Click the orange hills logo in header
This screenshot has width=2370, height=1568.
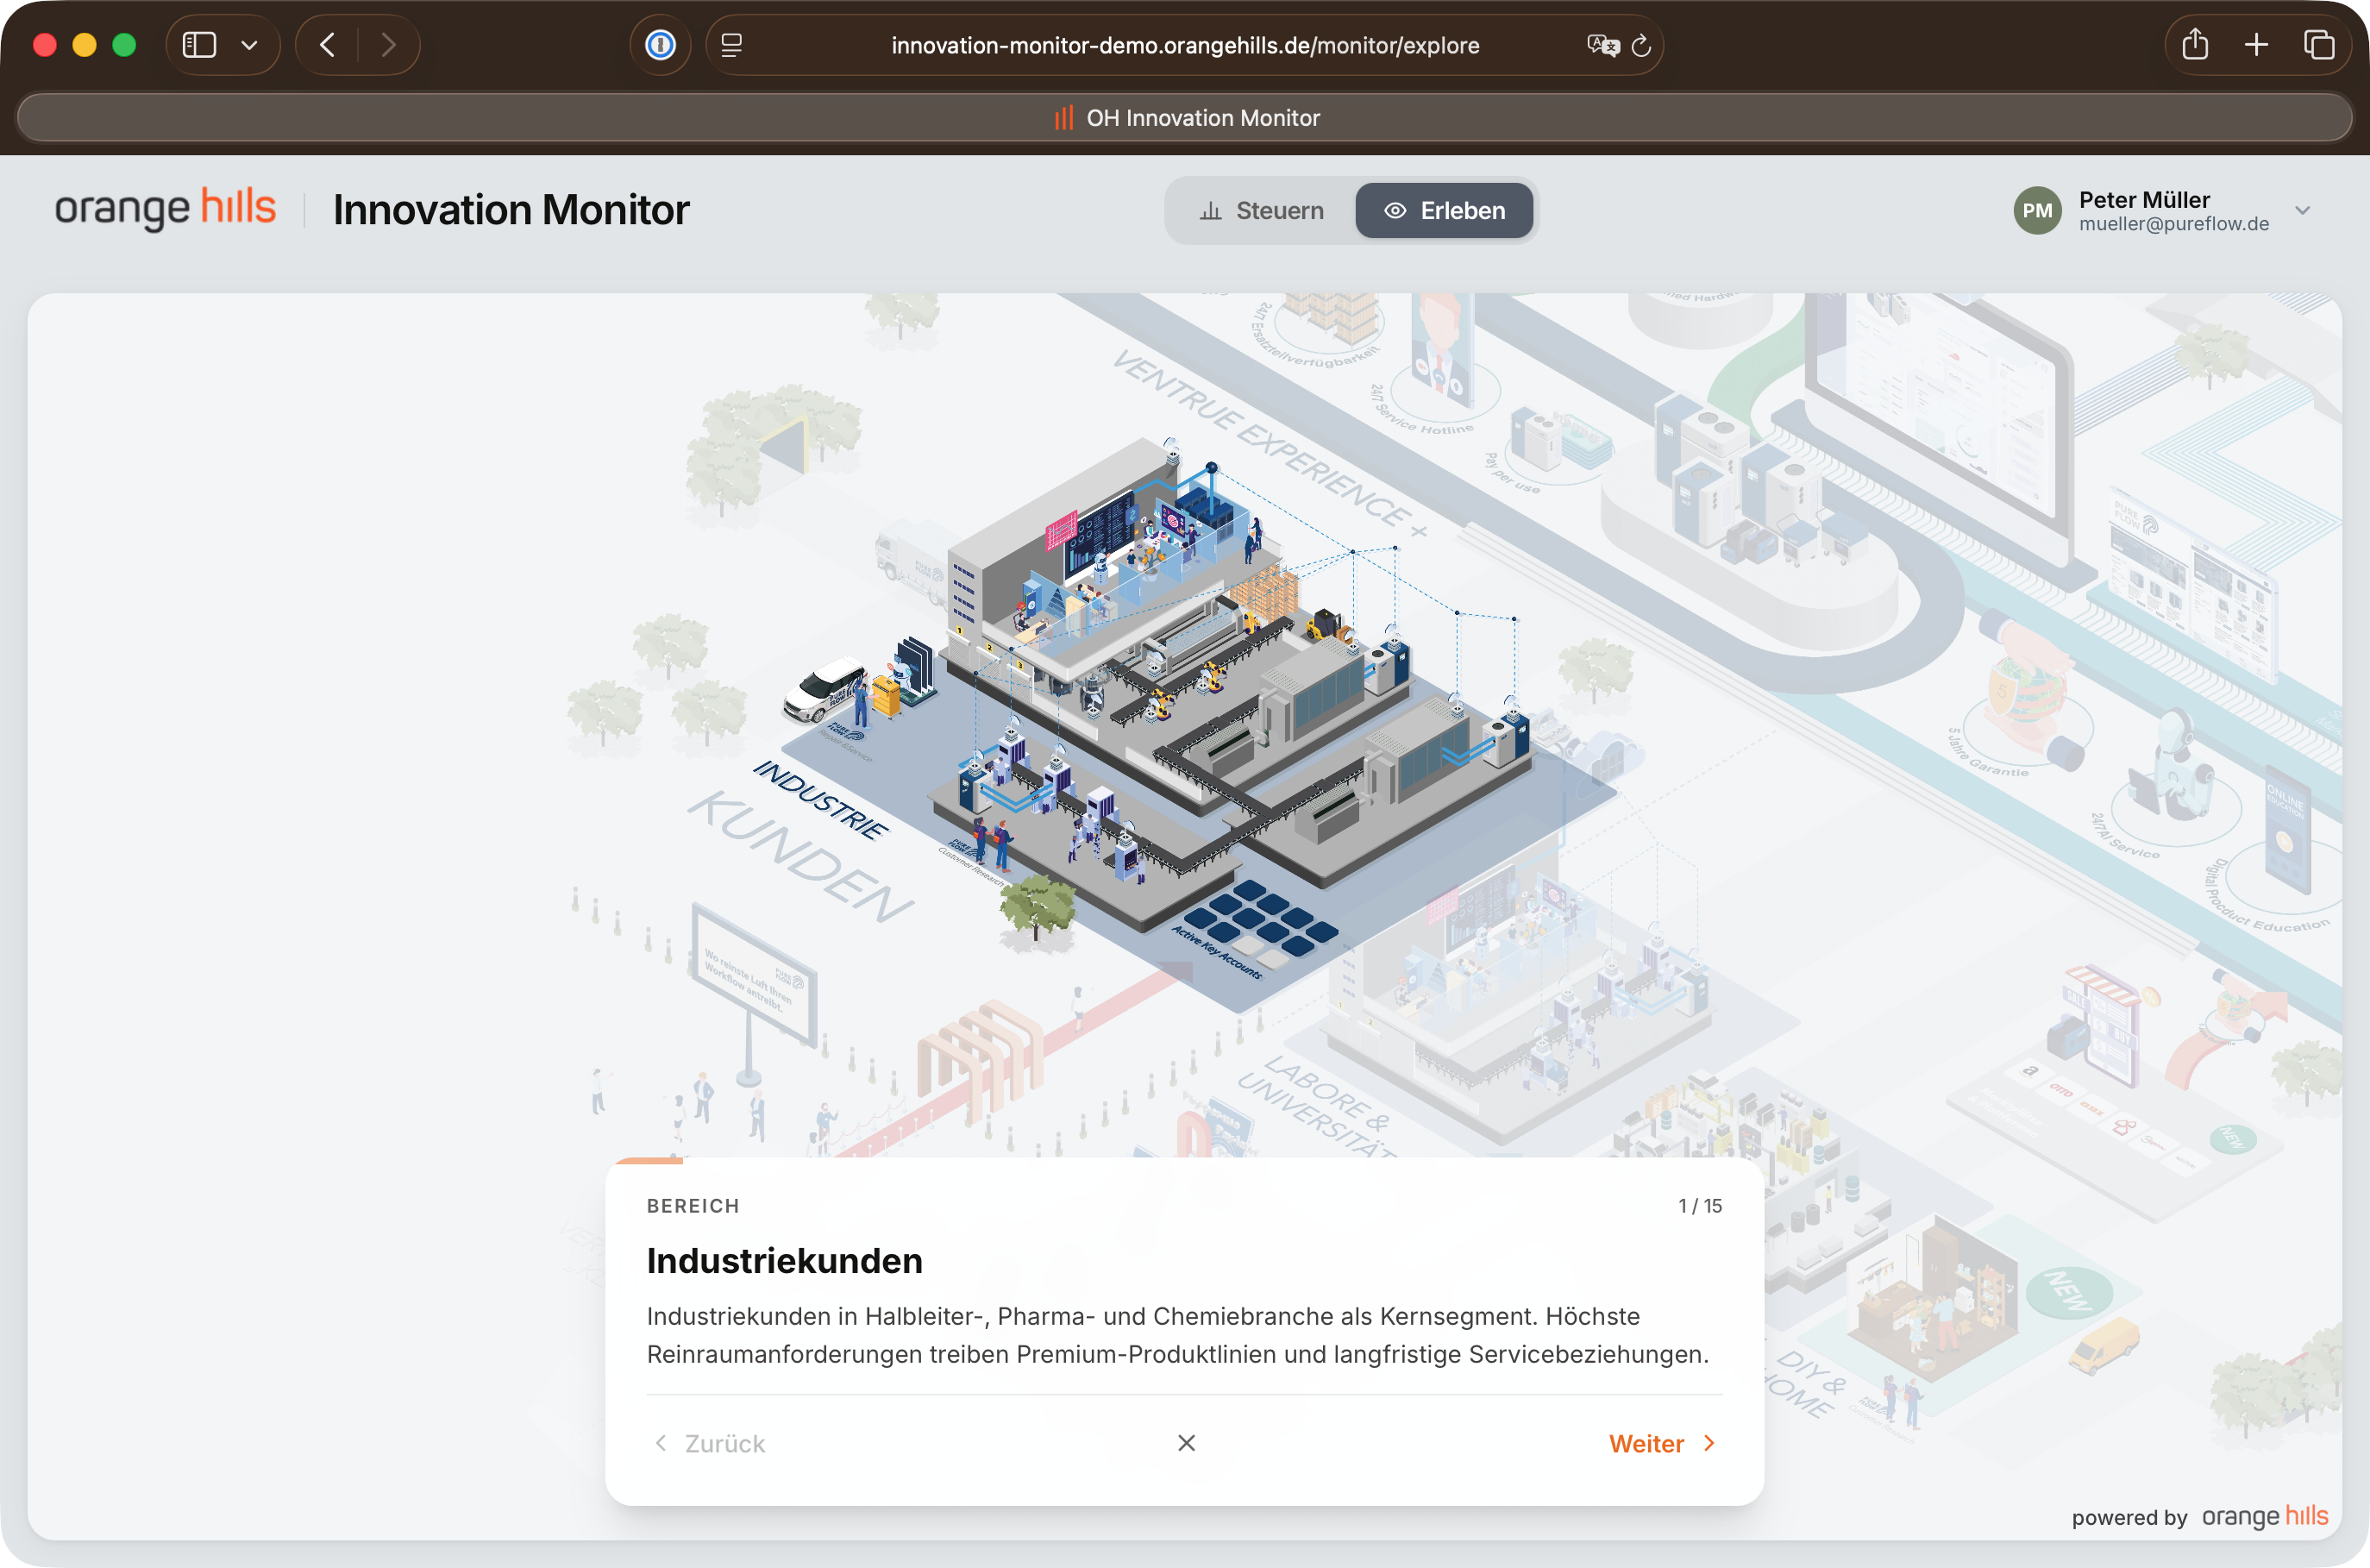[165, 208]
